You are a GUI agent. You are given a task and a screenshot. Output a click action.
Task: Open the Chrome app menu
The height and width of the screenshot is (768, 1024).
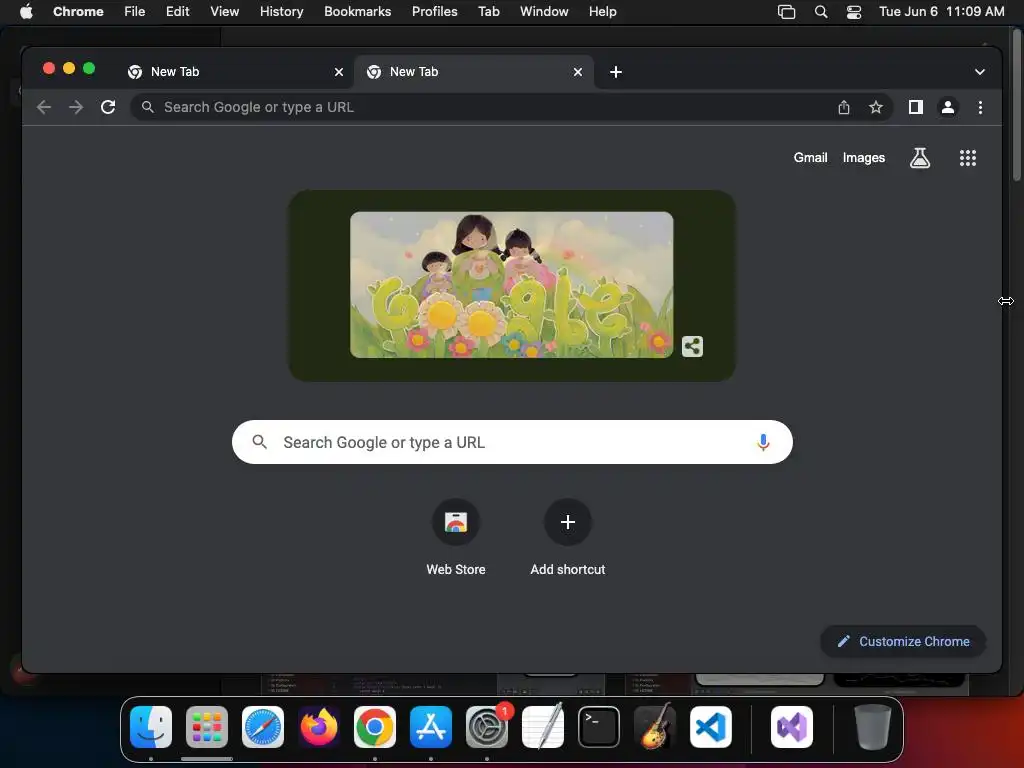point(78,12)
